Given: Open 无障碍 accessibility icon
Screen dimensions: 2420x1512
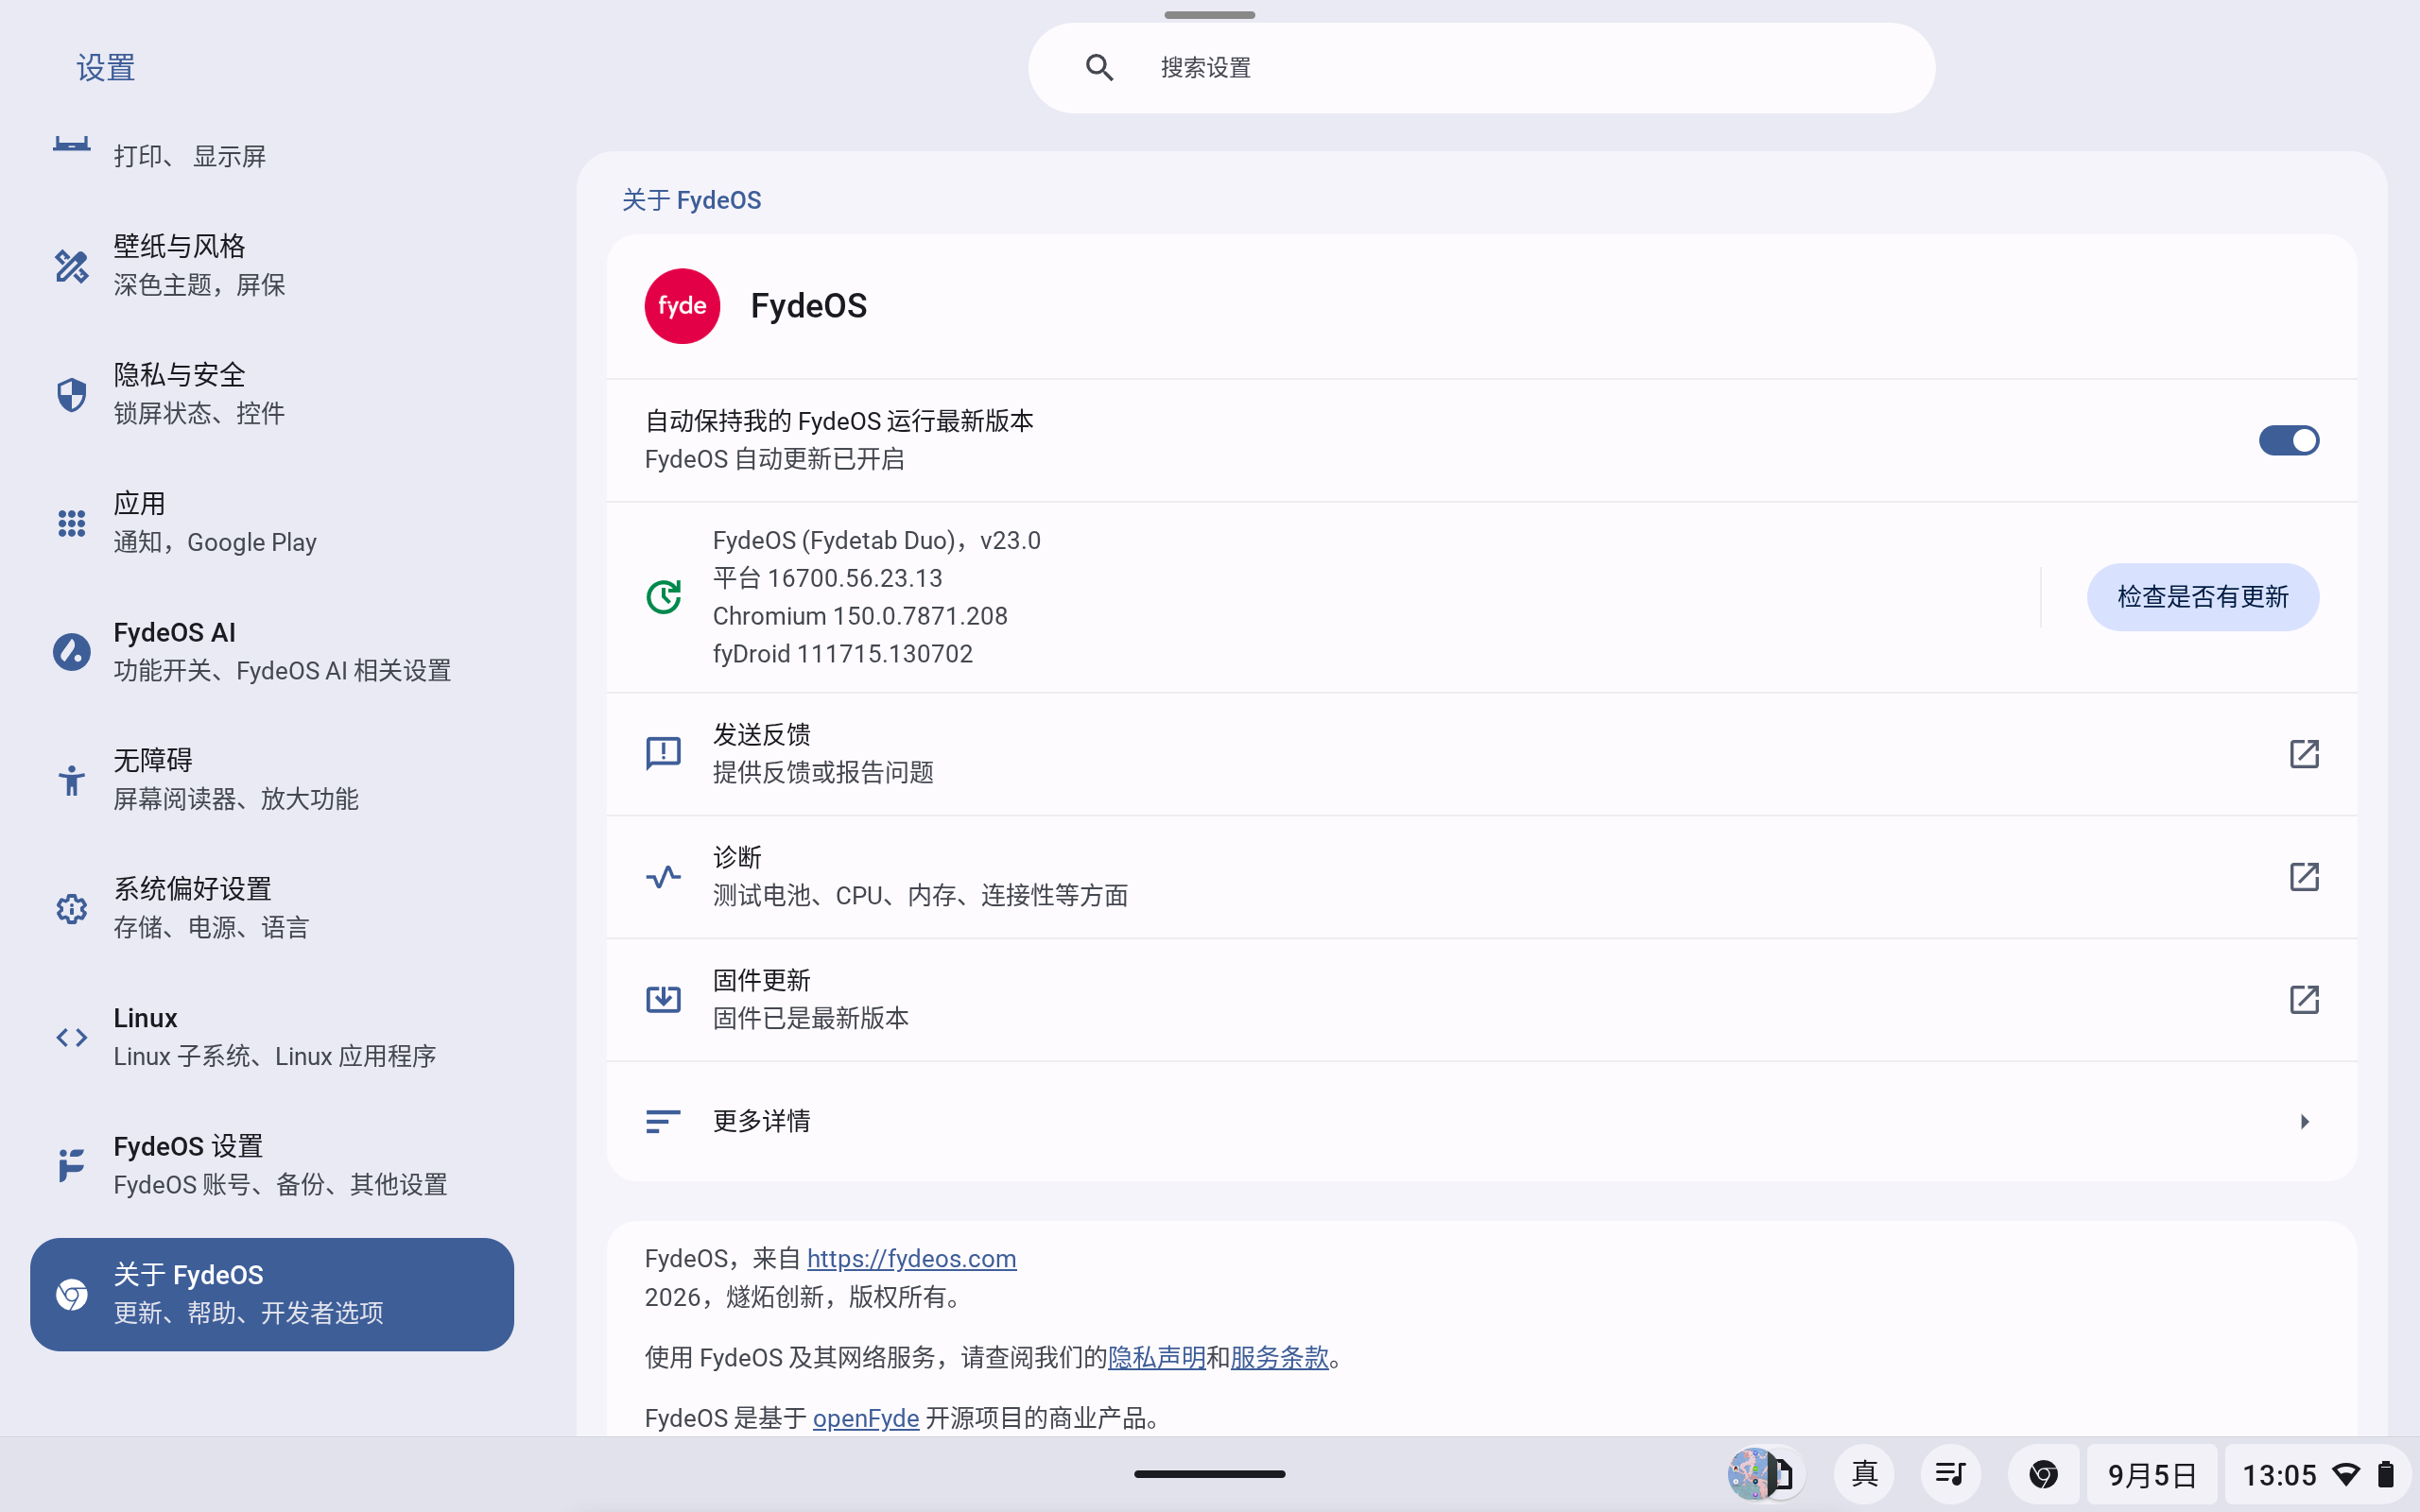Looking at the screenshot, I should click(71, 780).
